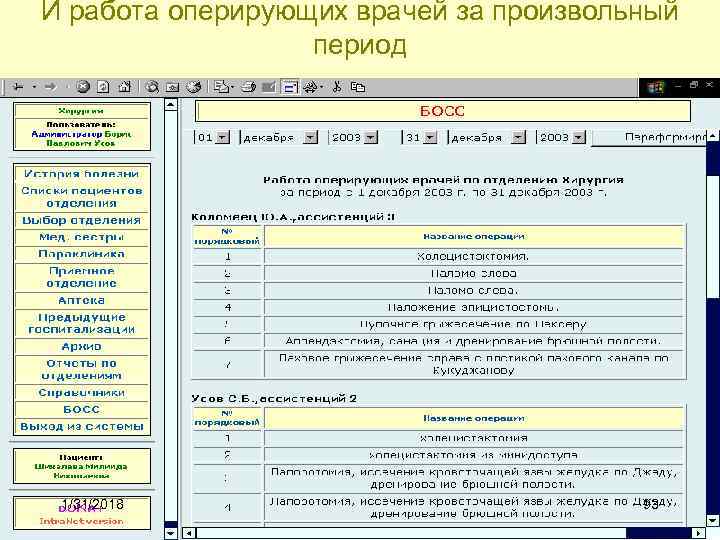Click Администратор Борис Павлович Усов user name
The image size is (720, 540).
tap(81, 138)
